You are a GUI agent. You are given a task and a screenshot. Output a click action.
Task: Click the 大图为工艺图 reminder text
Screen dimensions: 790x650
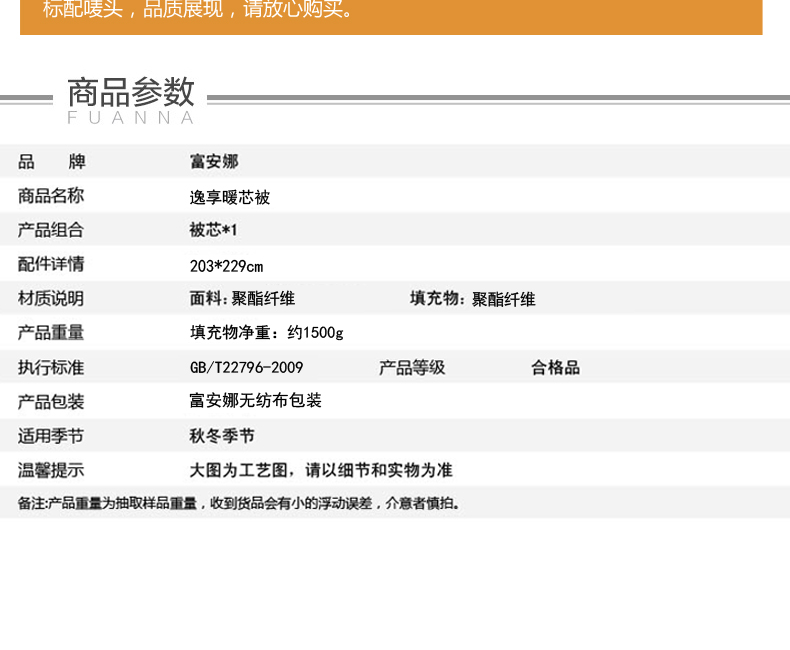pyautogui.click(x=321, y=470)
